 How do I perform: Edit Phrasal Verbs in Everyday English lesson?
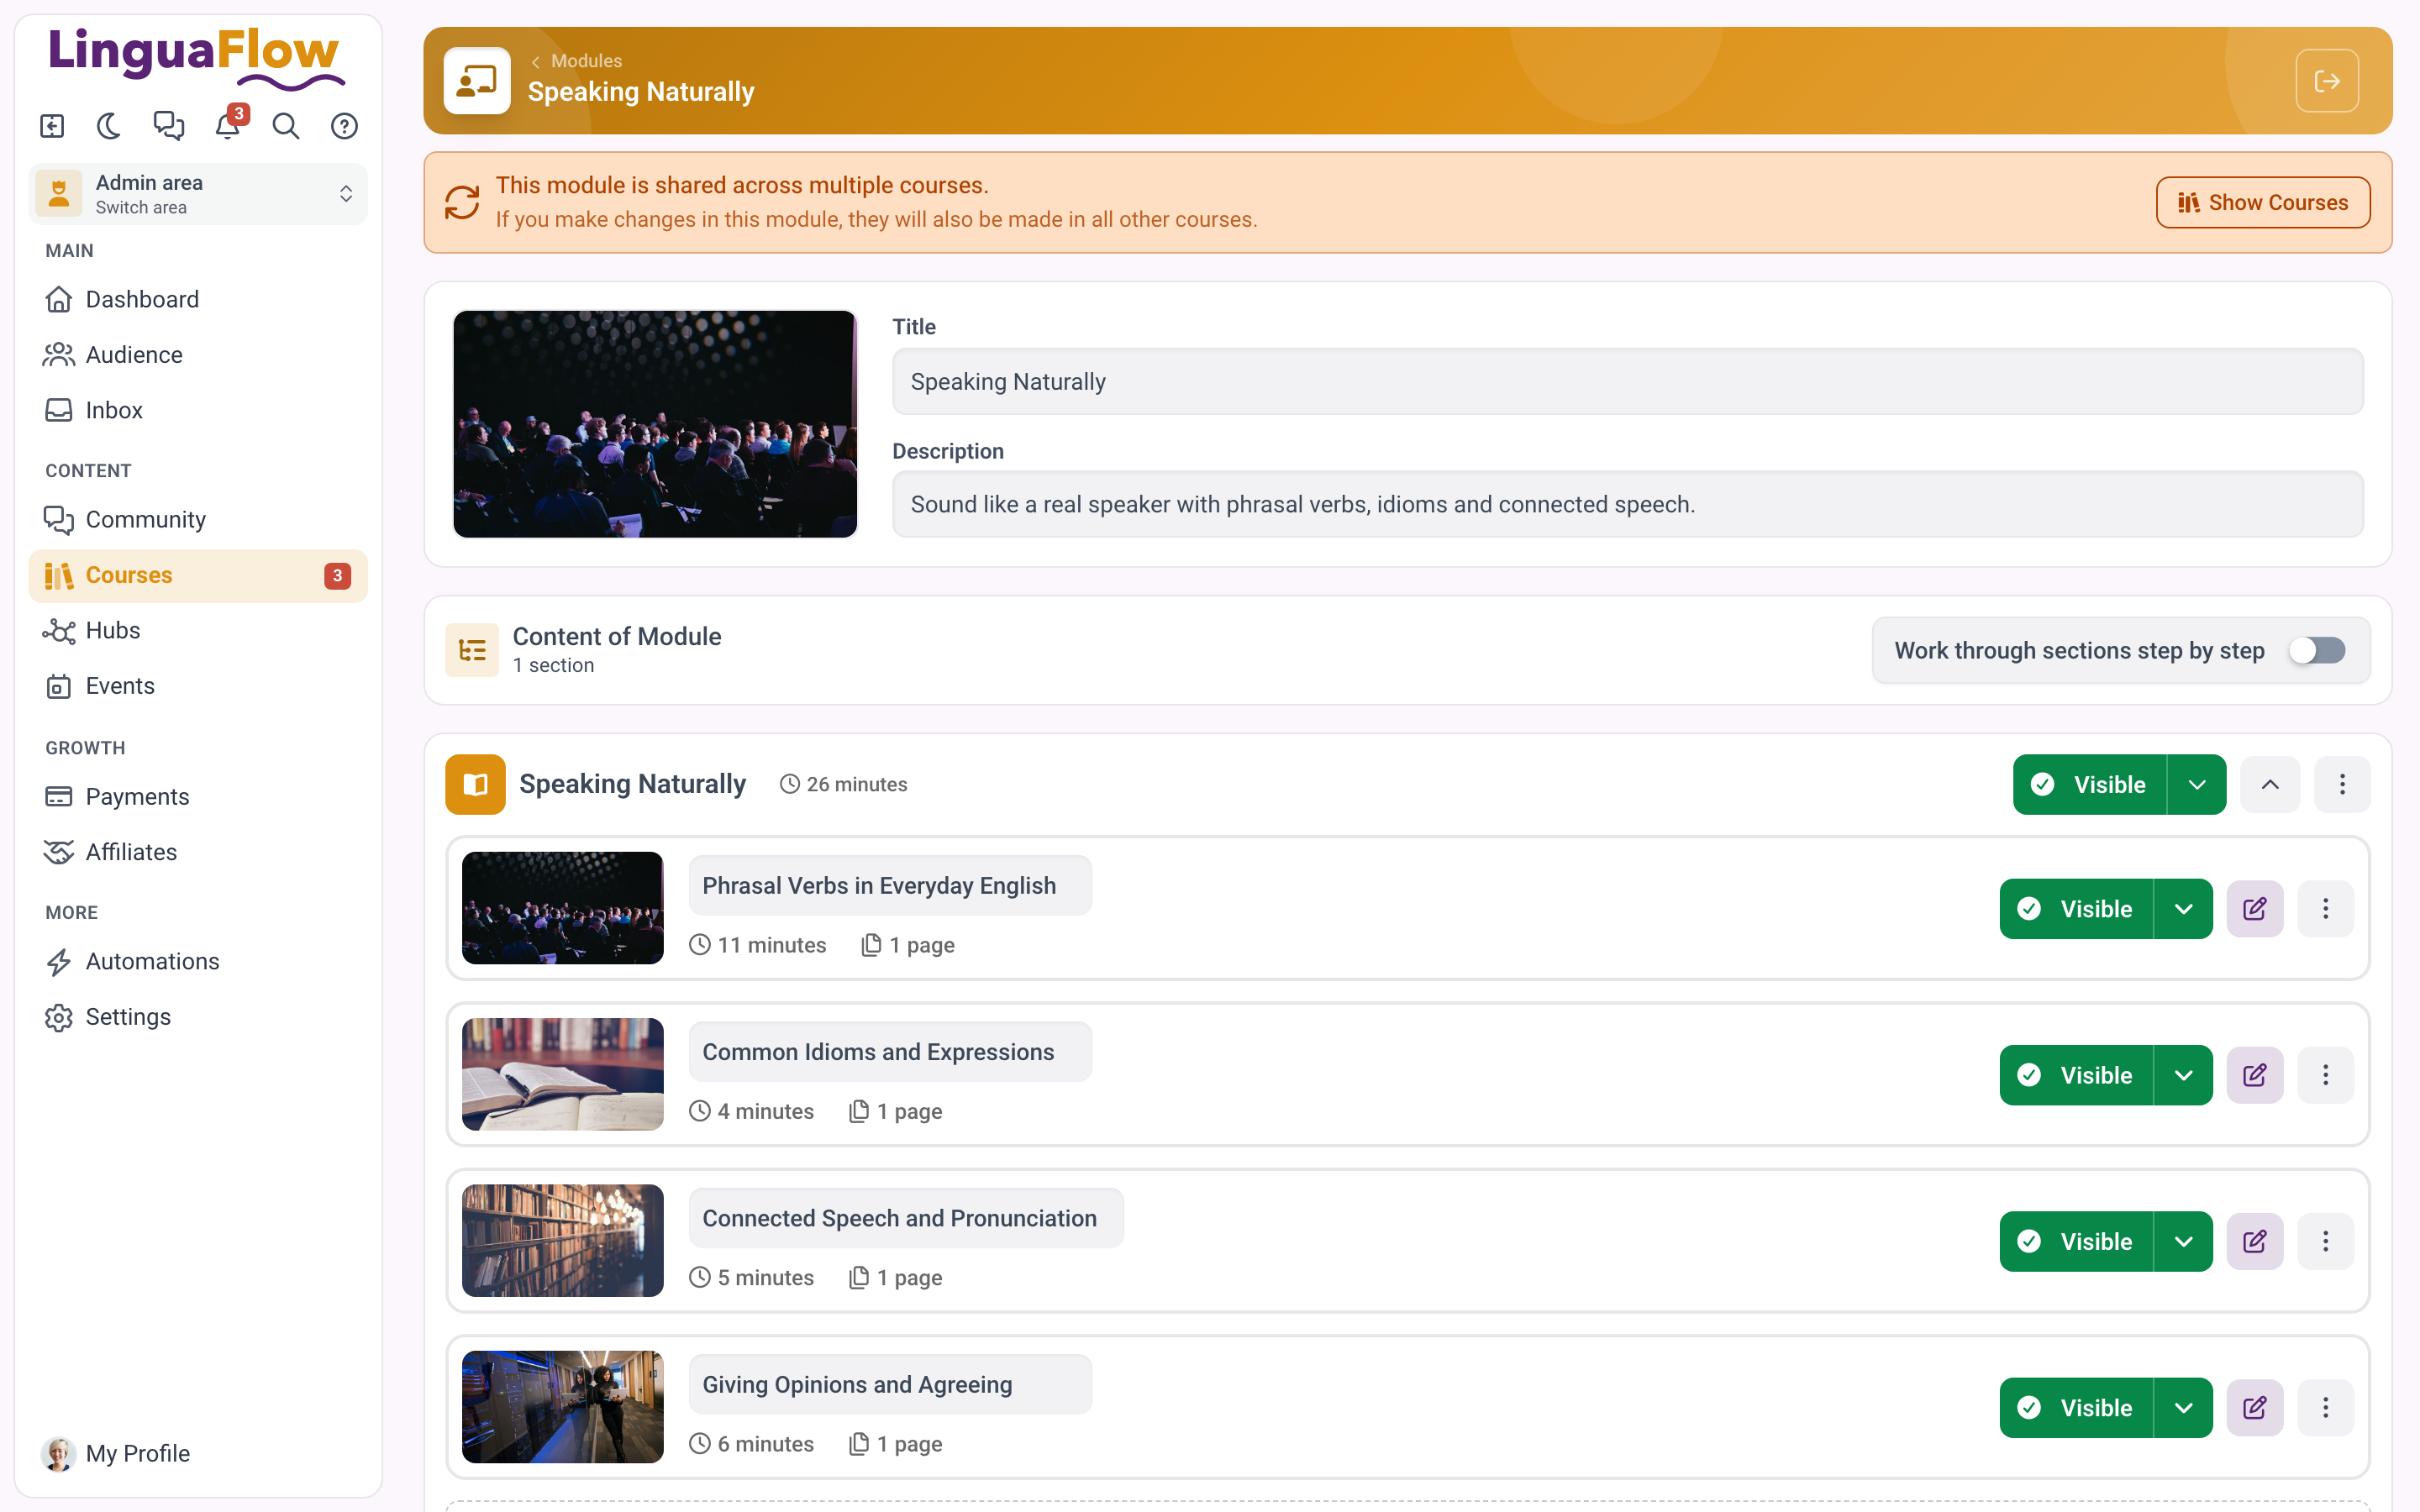pos(2255,909)
